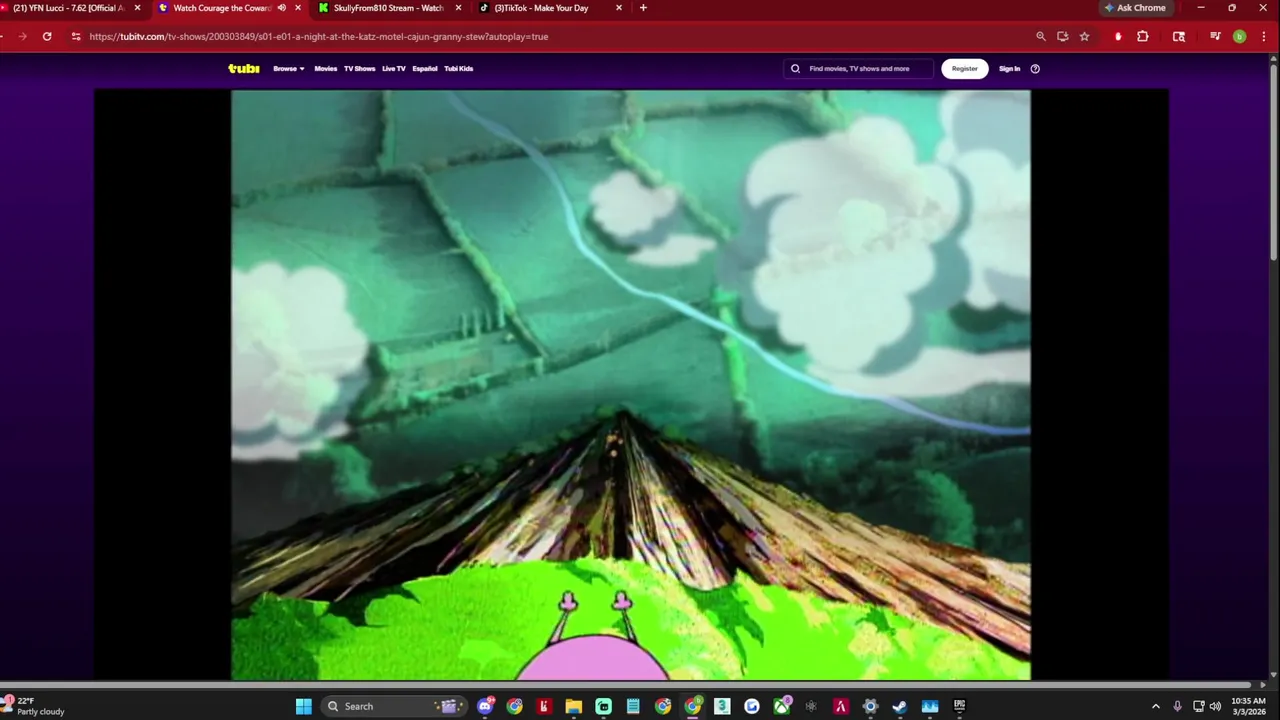1280x720 pixels.
Task: Click the install app icon in address bar
Action: tap(1063, 36)
